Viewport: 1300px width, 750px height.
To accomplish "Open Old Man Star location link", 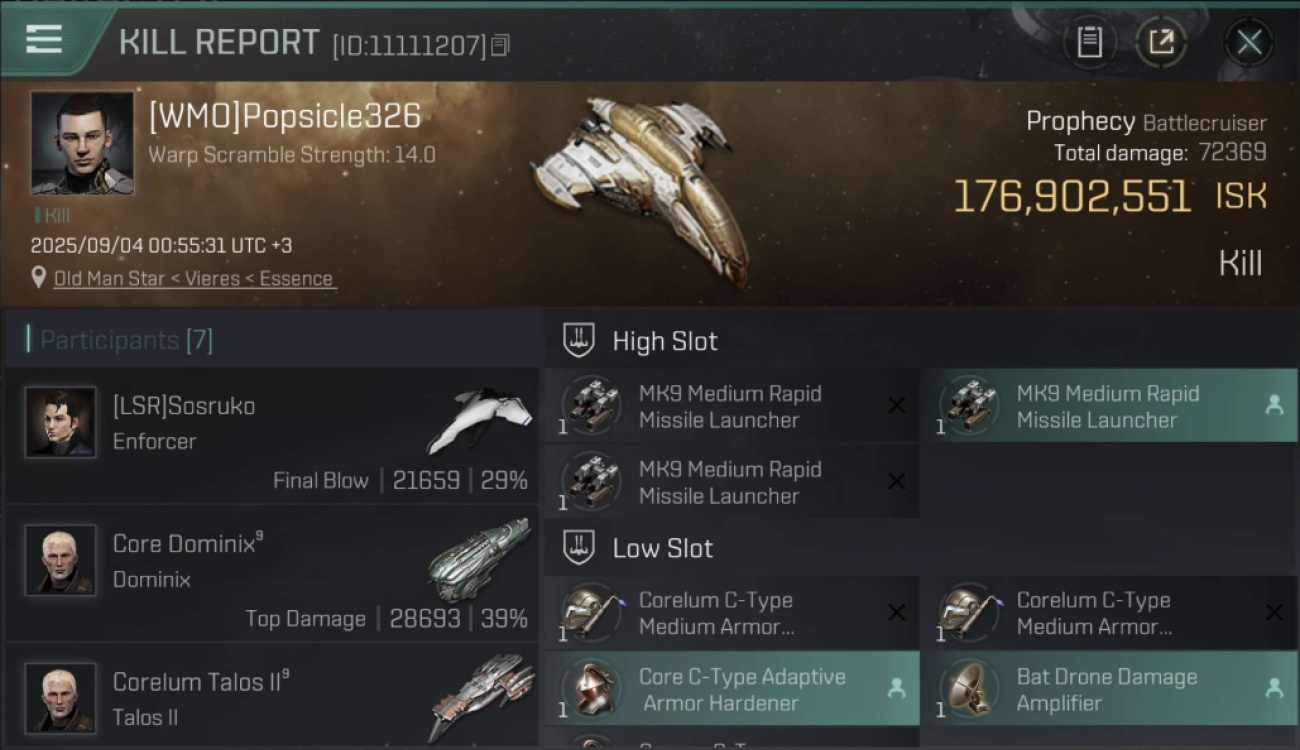I will click(195, 279).
